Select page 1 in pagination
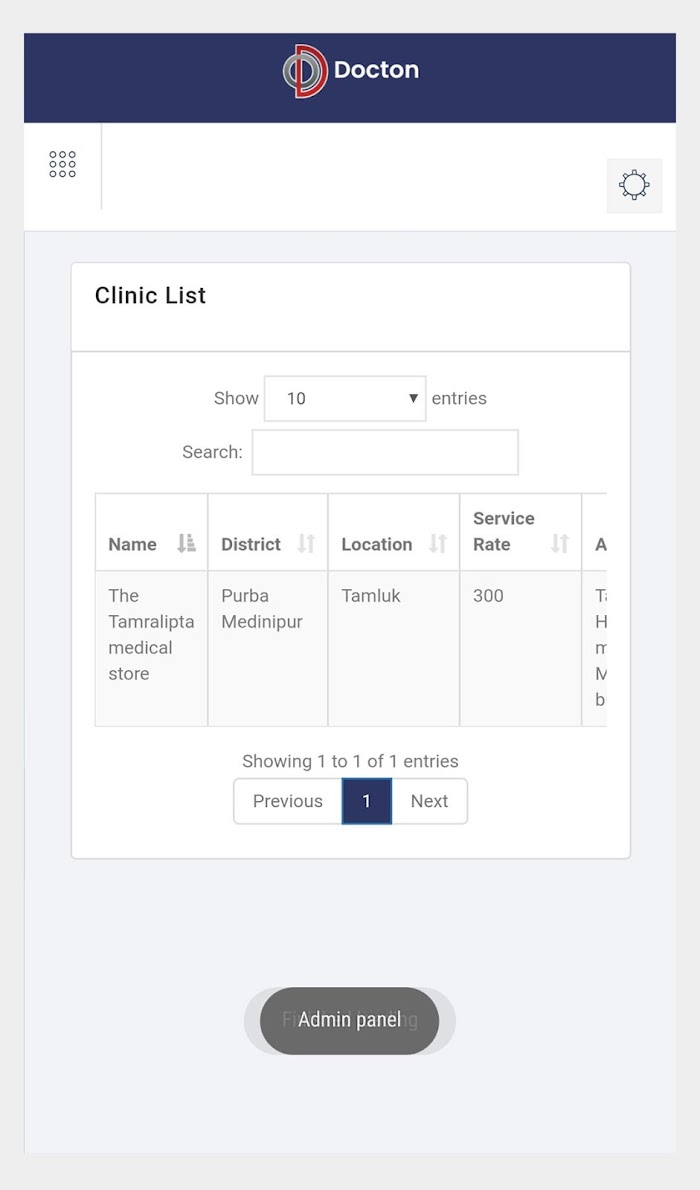Viewport: 700px width, 1190px height. [367, 801]
